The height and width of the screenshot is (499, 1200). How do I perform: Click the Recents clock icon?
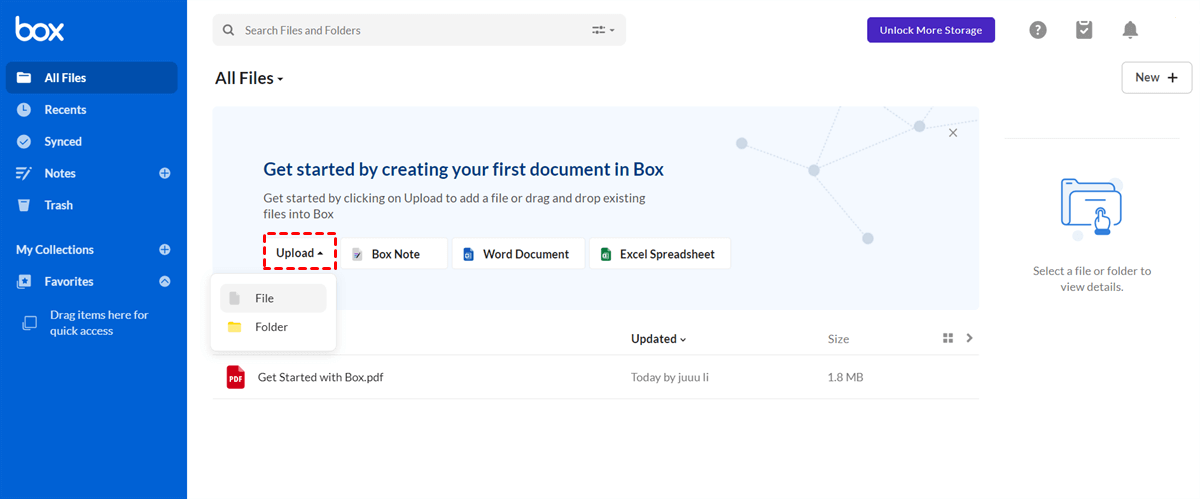click(24, 110)
